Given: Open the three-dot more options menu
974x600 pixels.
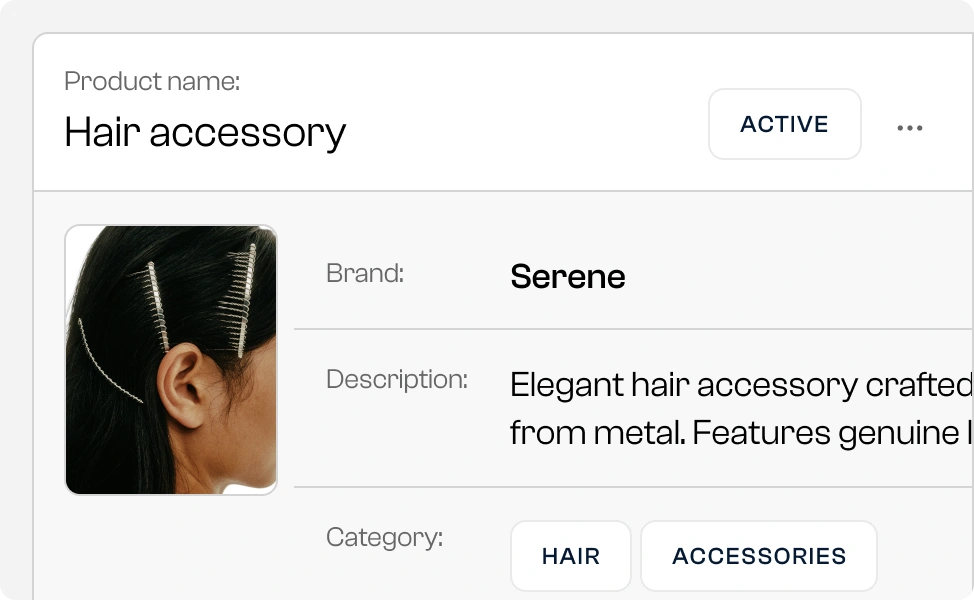Looking at the screenshot, I should click(909, 128).
